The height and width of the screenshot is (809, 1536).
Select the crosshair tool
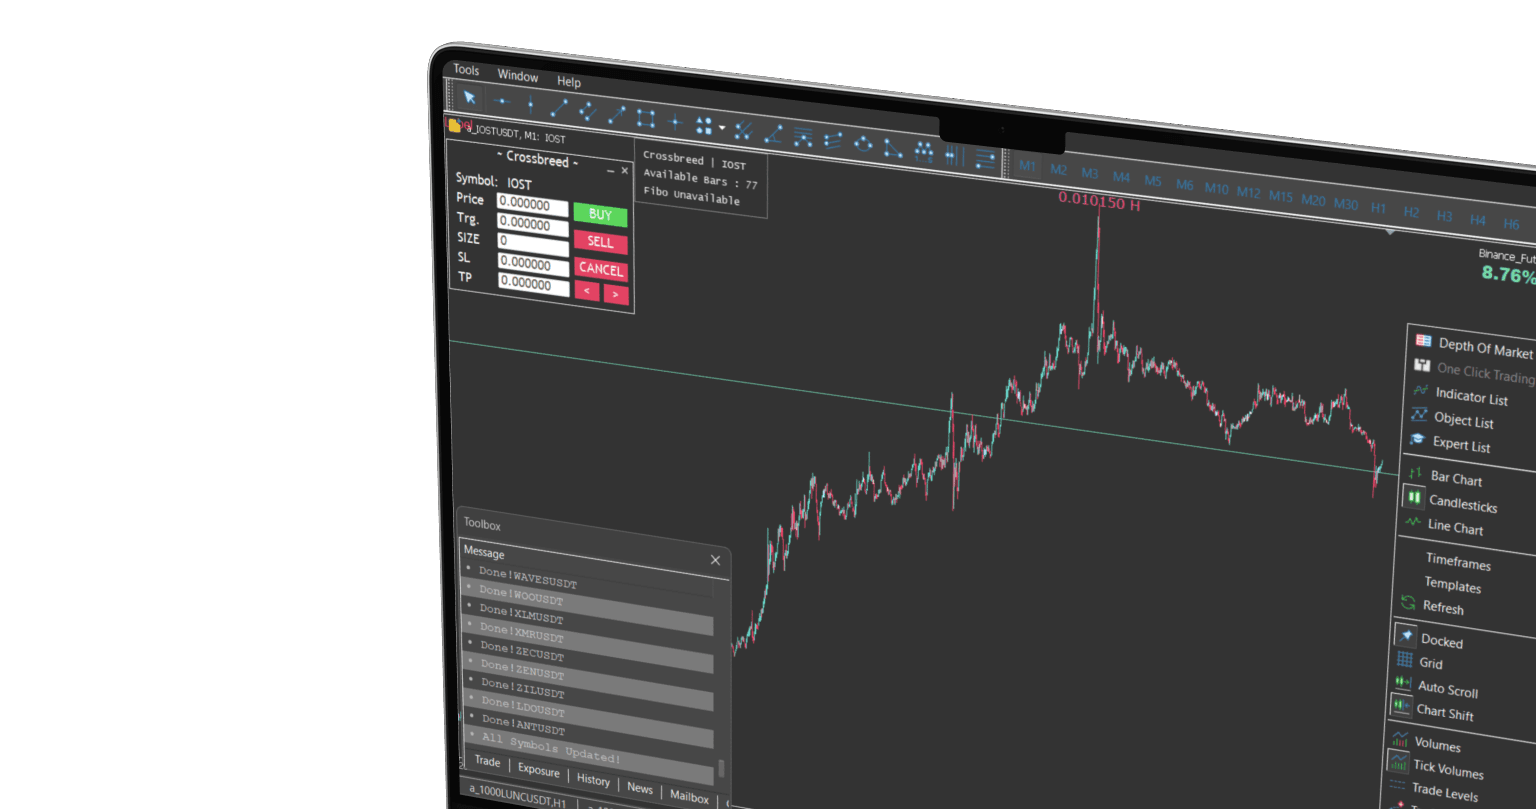click(675, 122)
